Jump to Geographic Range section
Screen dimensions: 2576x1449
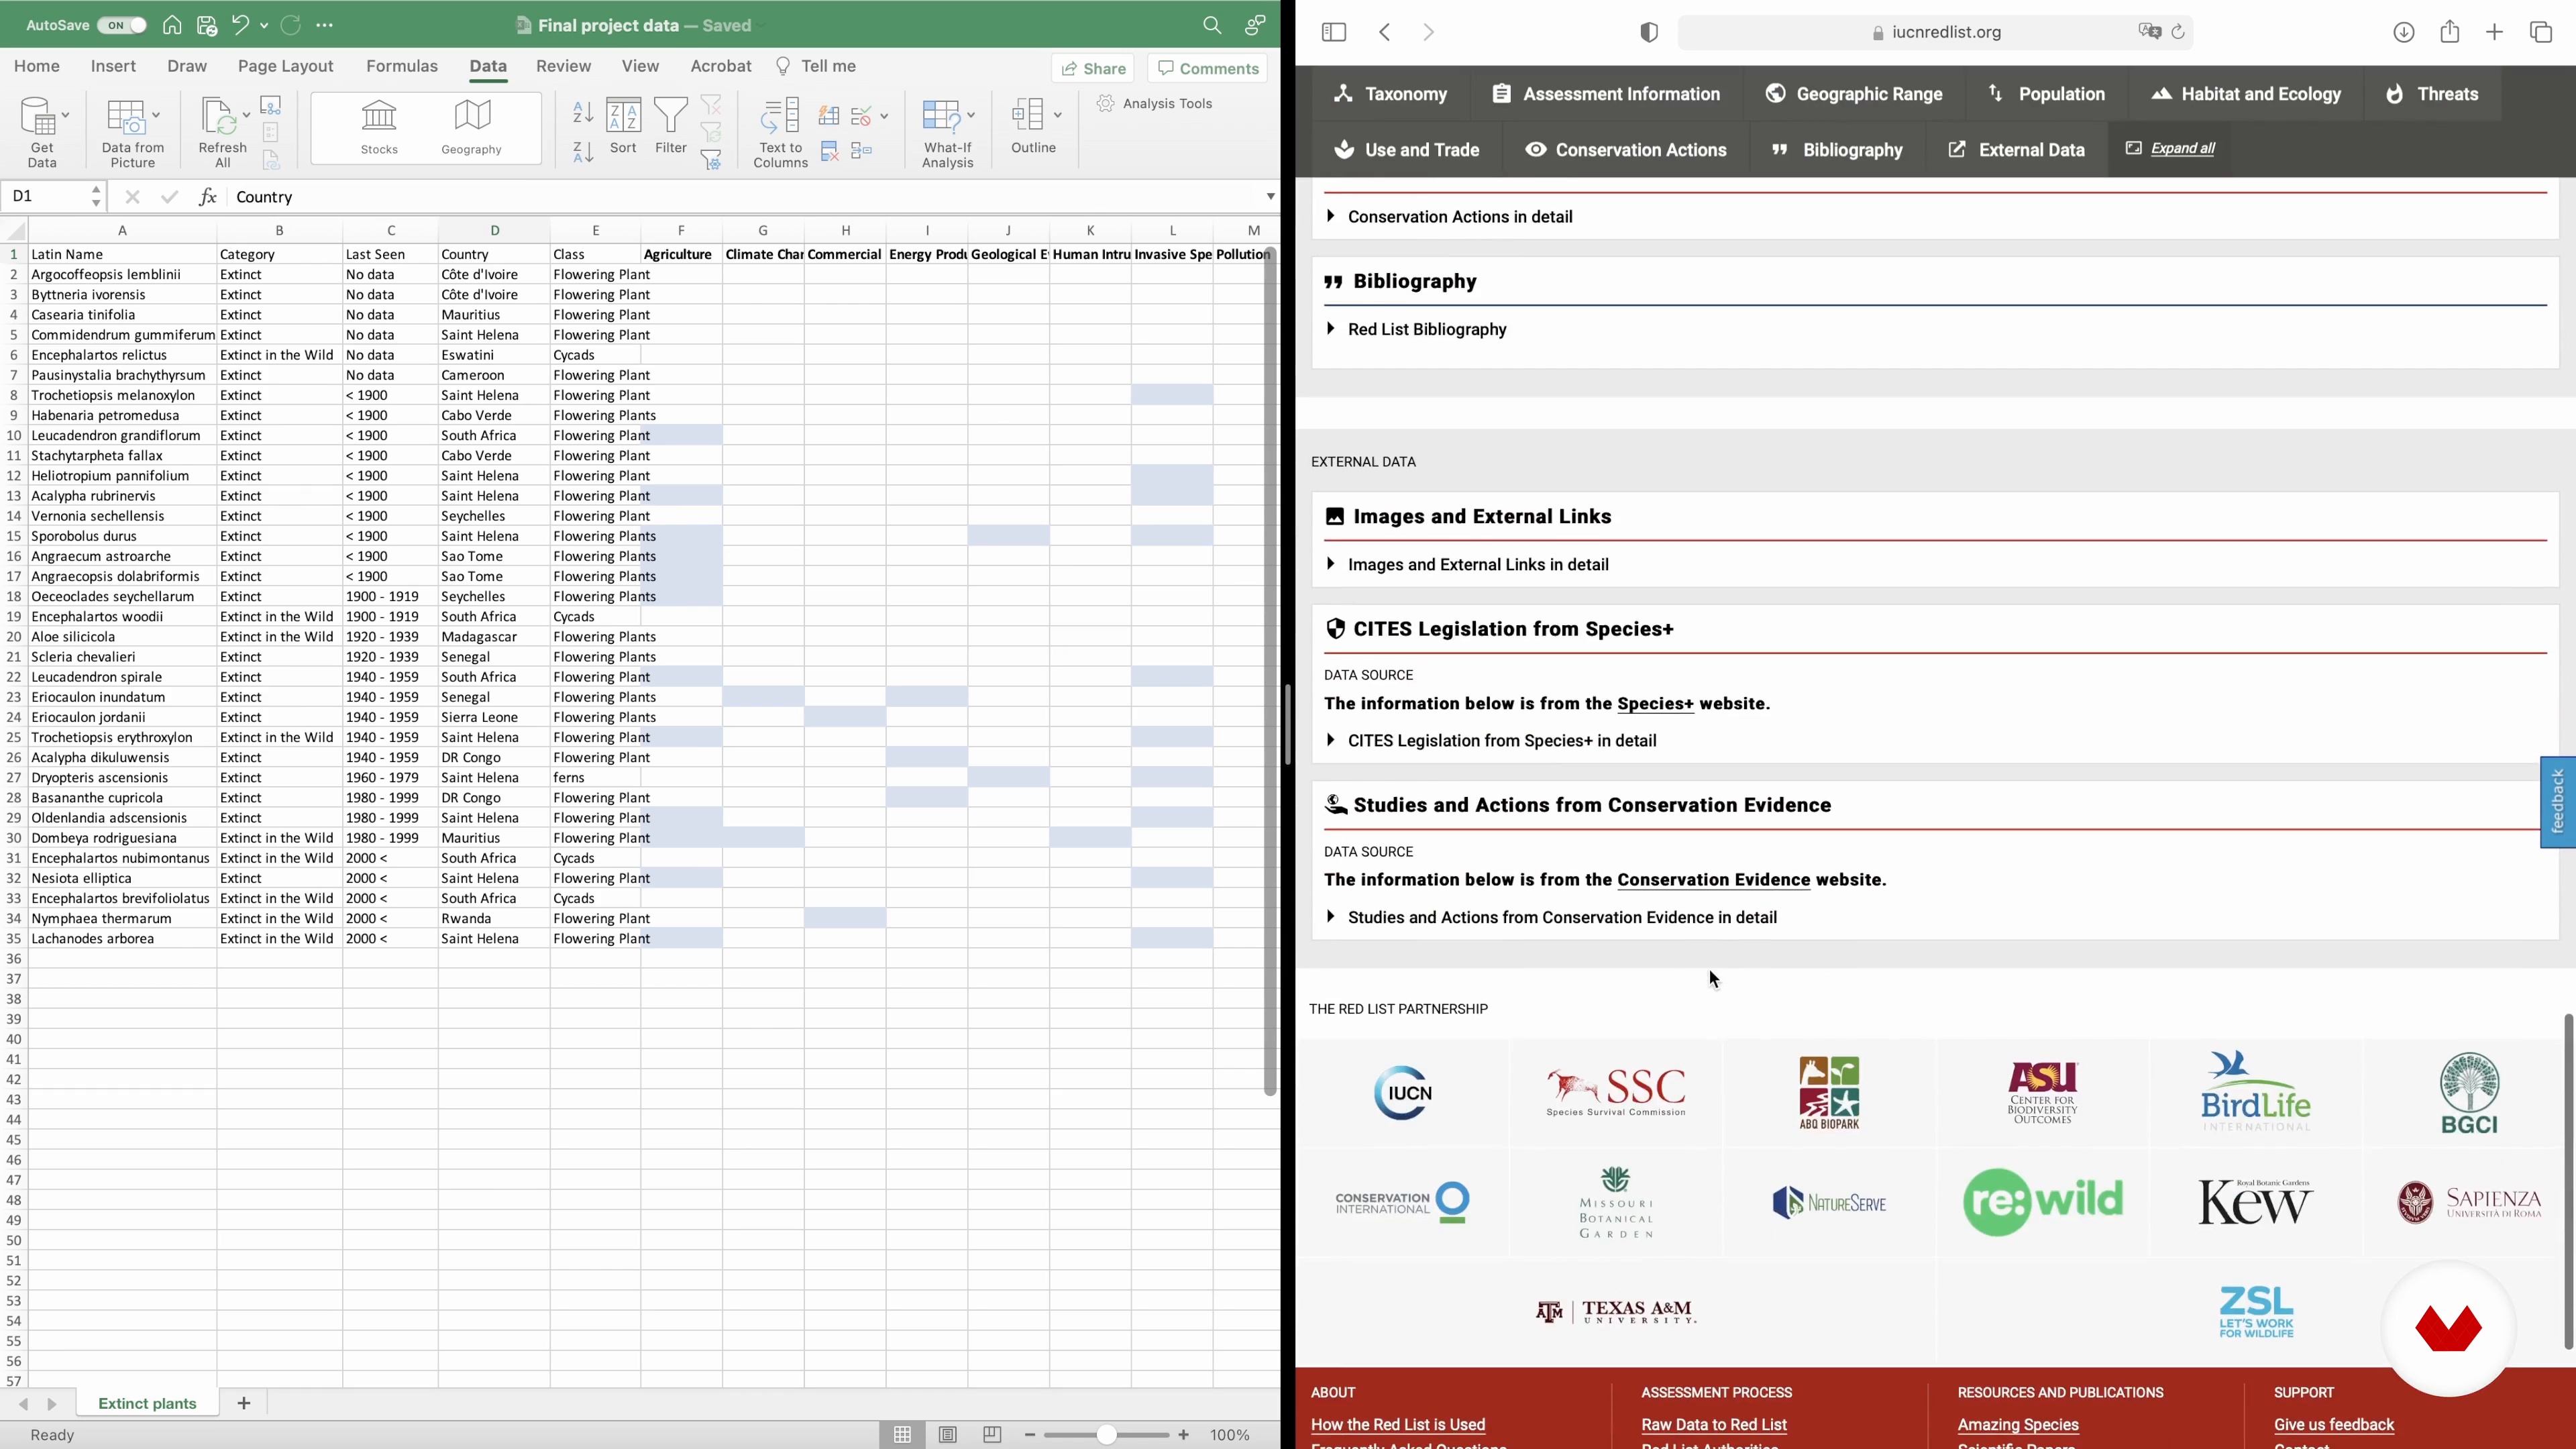tap(1854, 94)
